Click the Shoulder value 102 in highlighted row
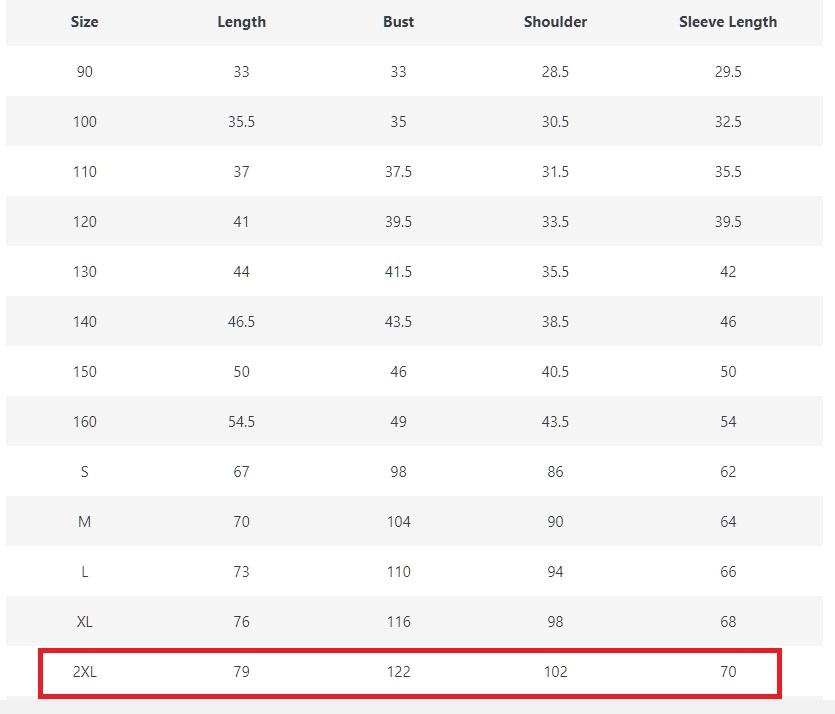Image resolution: width=835 pixels, height=714 pixels. tap(555, 672)
